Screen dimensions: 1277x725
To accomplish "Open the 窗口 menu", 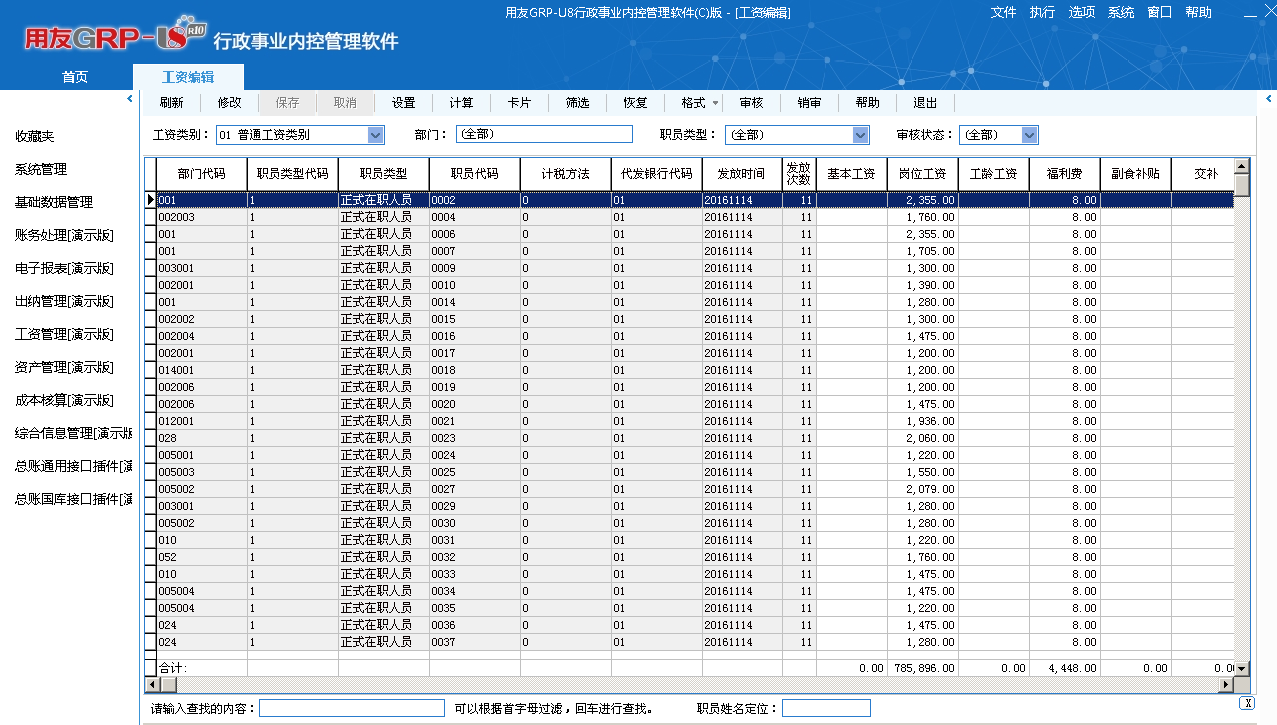I will (x=1160, y=12).
